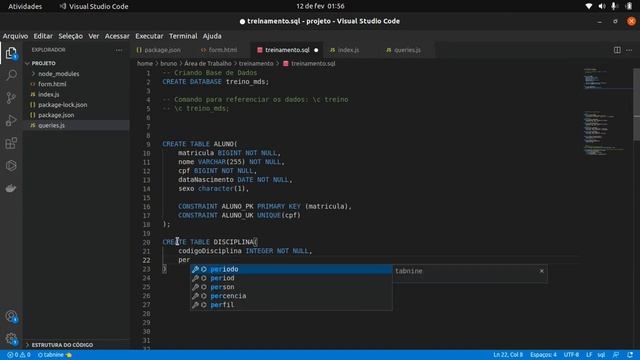Click the tabnine status bar item

(54, 355)
